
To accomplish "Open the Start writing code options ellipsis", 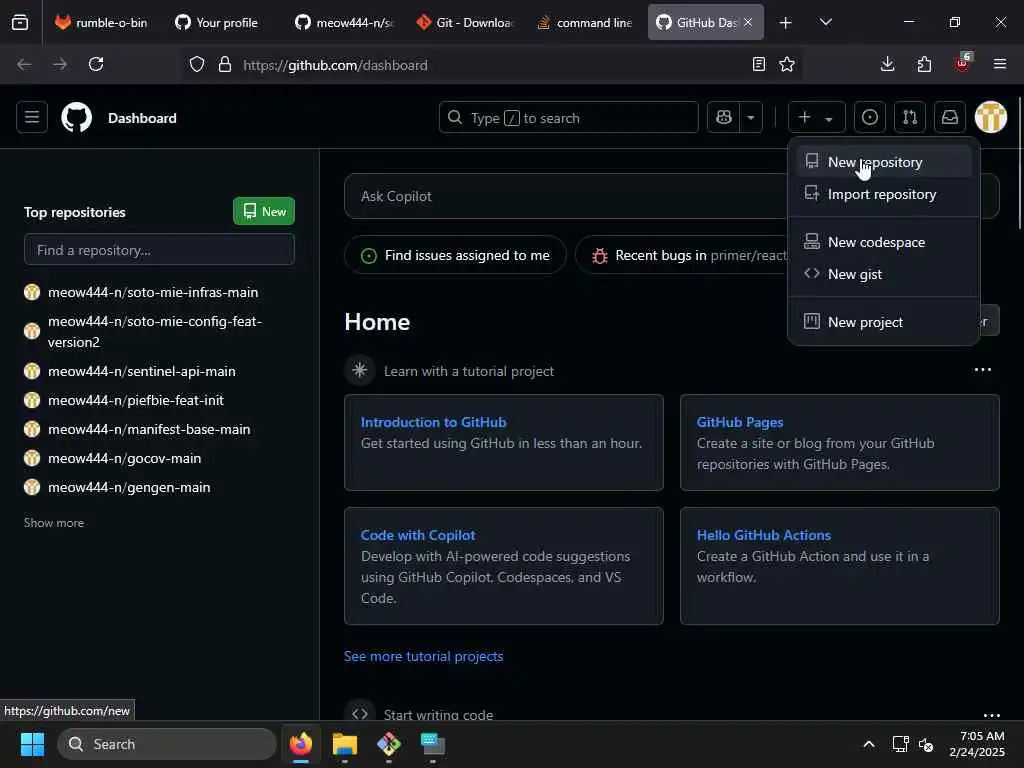I will [x=991, y=715].
